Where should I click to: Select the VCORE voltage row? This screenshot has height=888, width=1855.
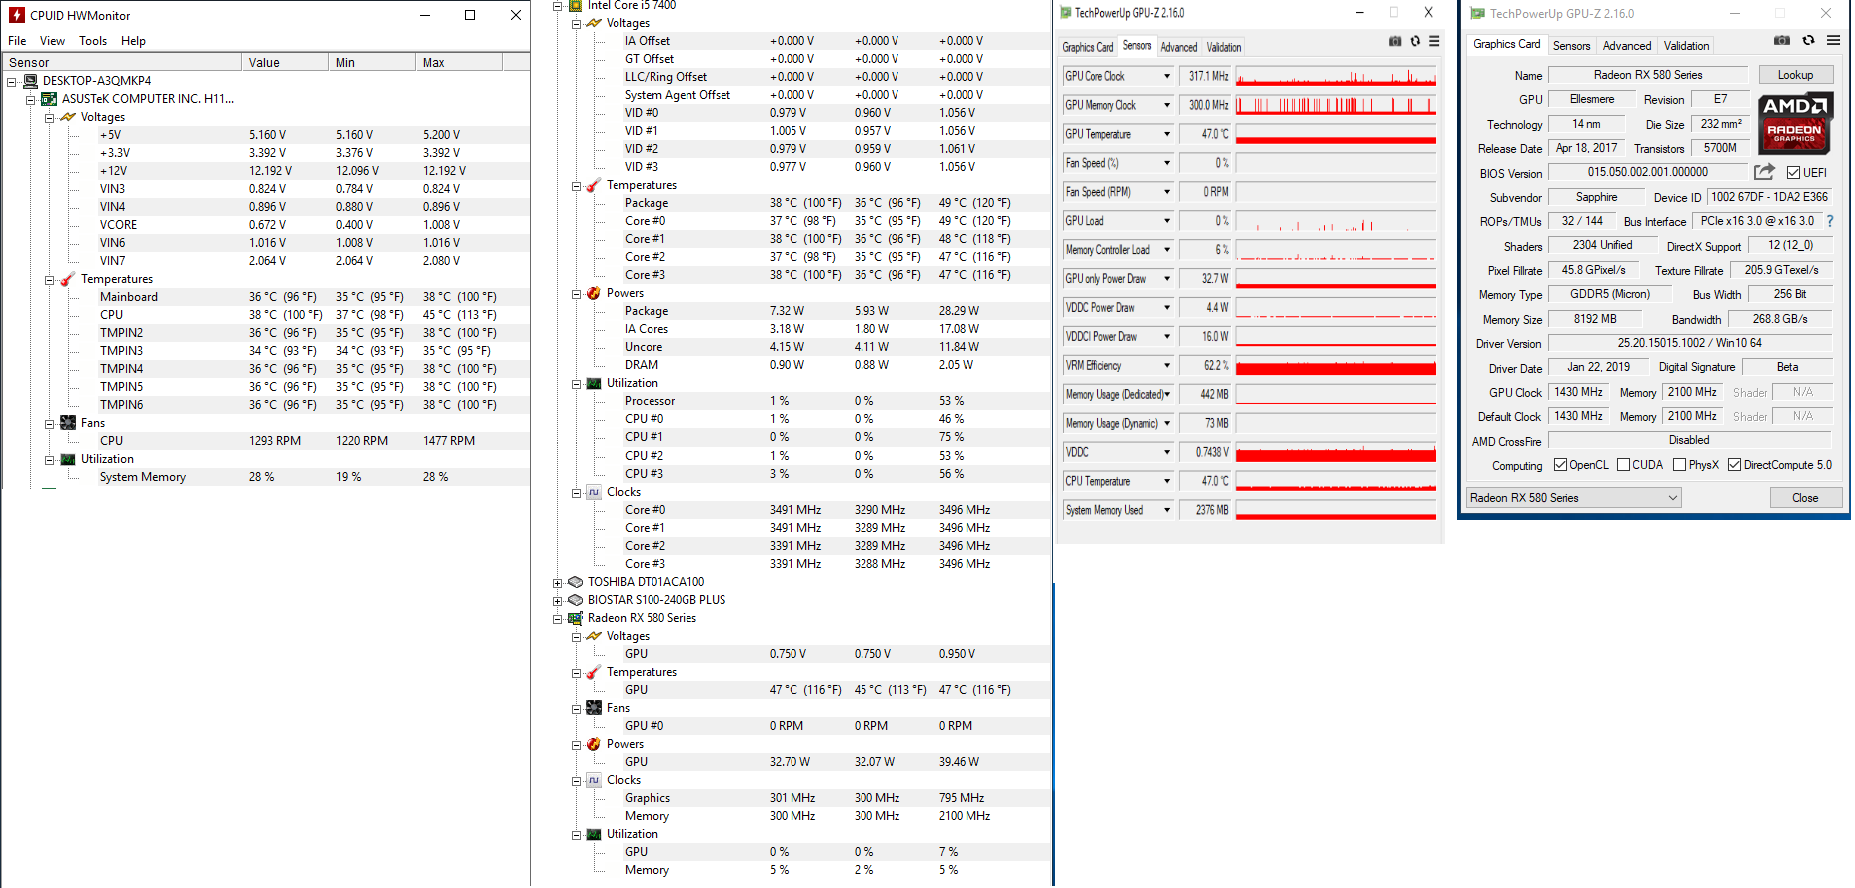click(266, 225)
